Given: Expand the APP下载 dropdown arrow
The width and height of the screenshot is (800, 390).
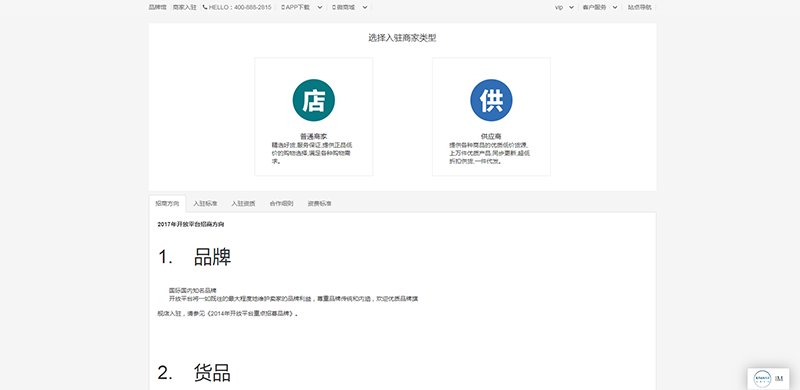Looking at the screenshot, I should (319, 7).
